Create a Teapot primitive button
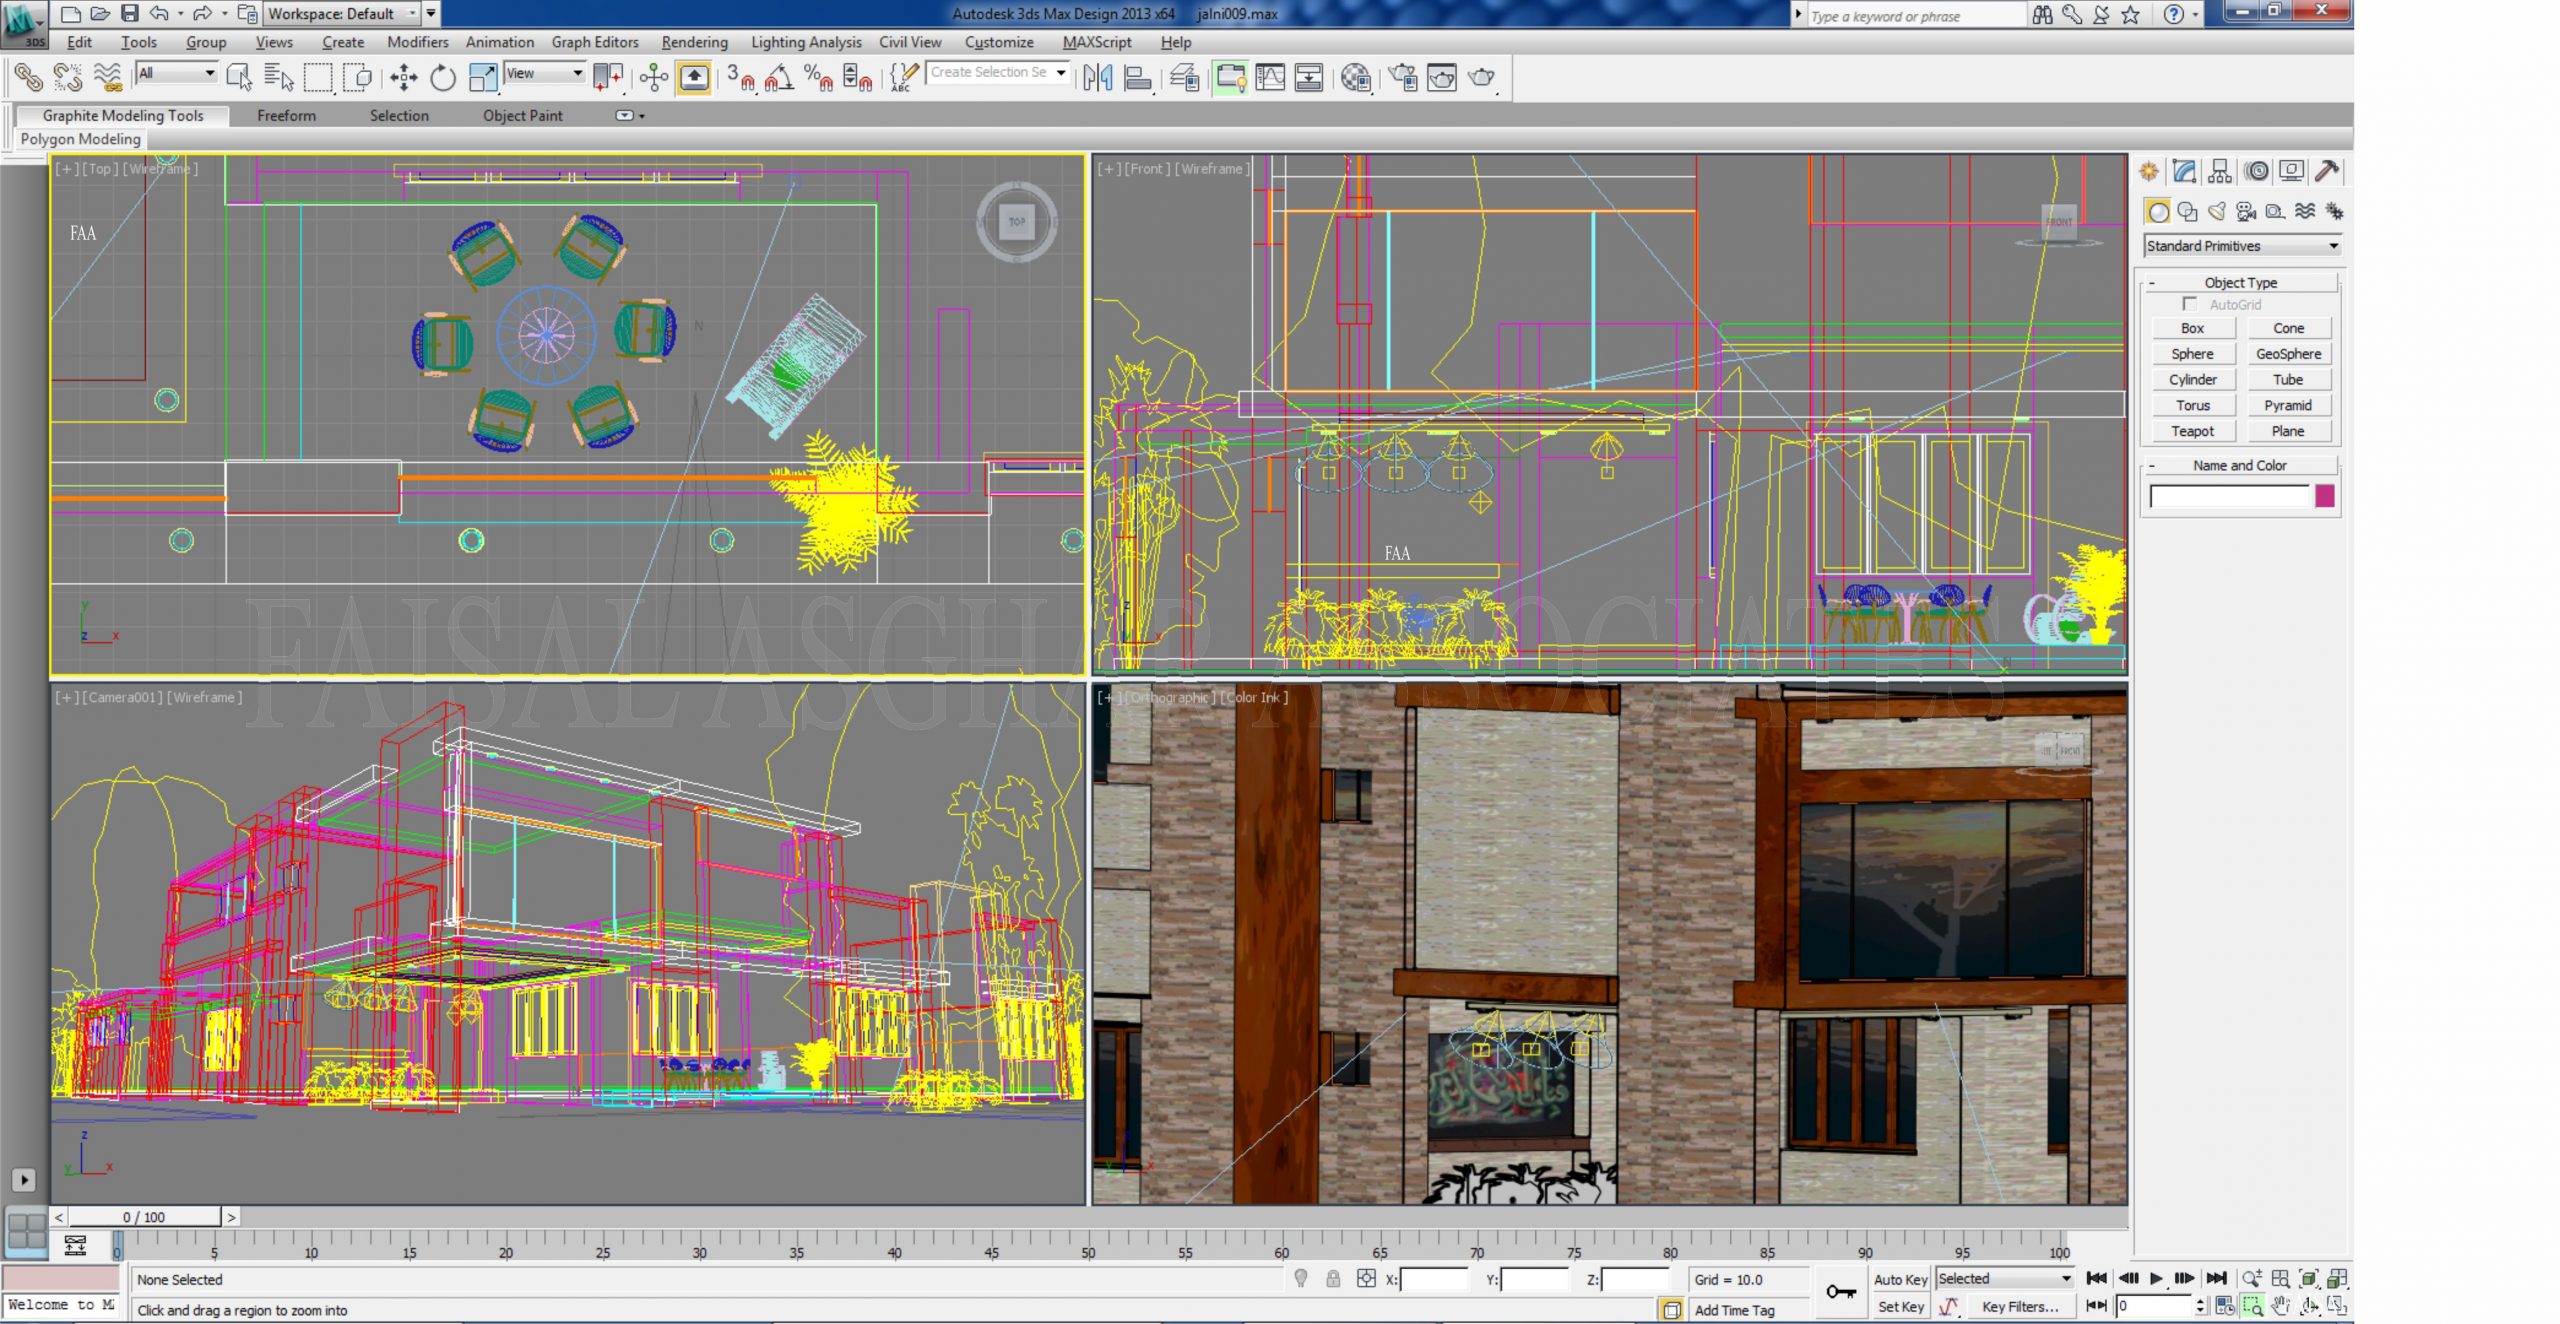Viewport: 2560px width, 1324px height. pyautogui.click(x=2192, y=431)
